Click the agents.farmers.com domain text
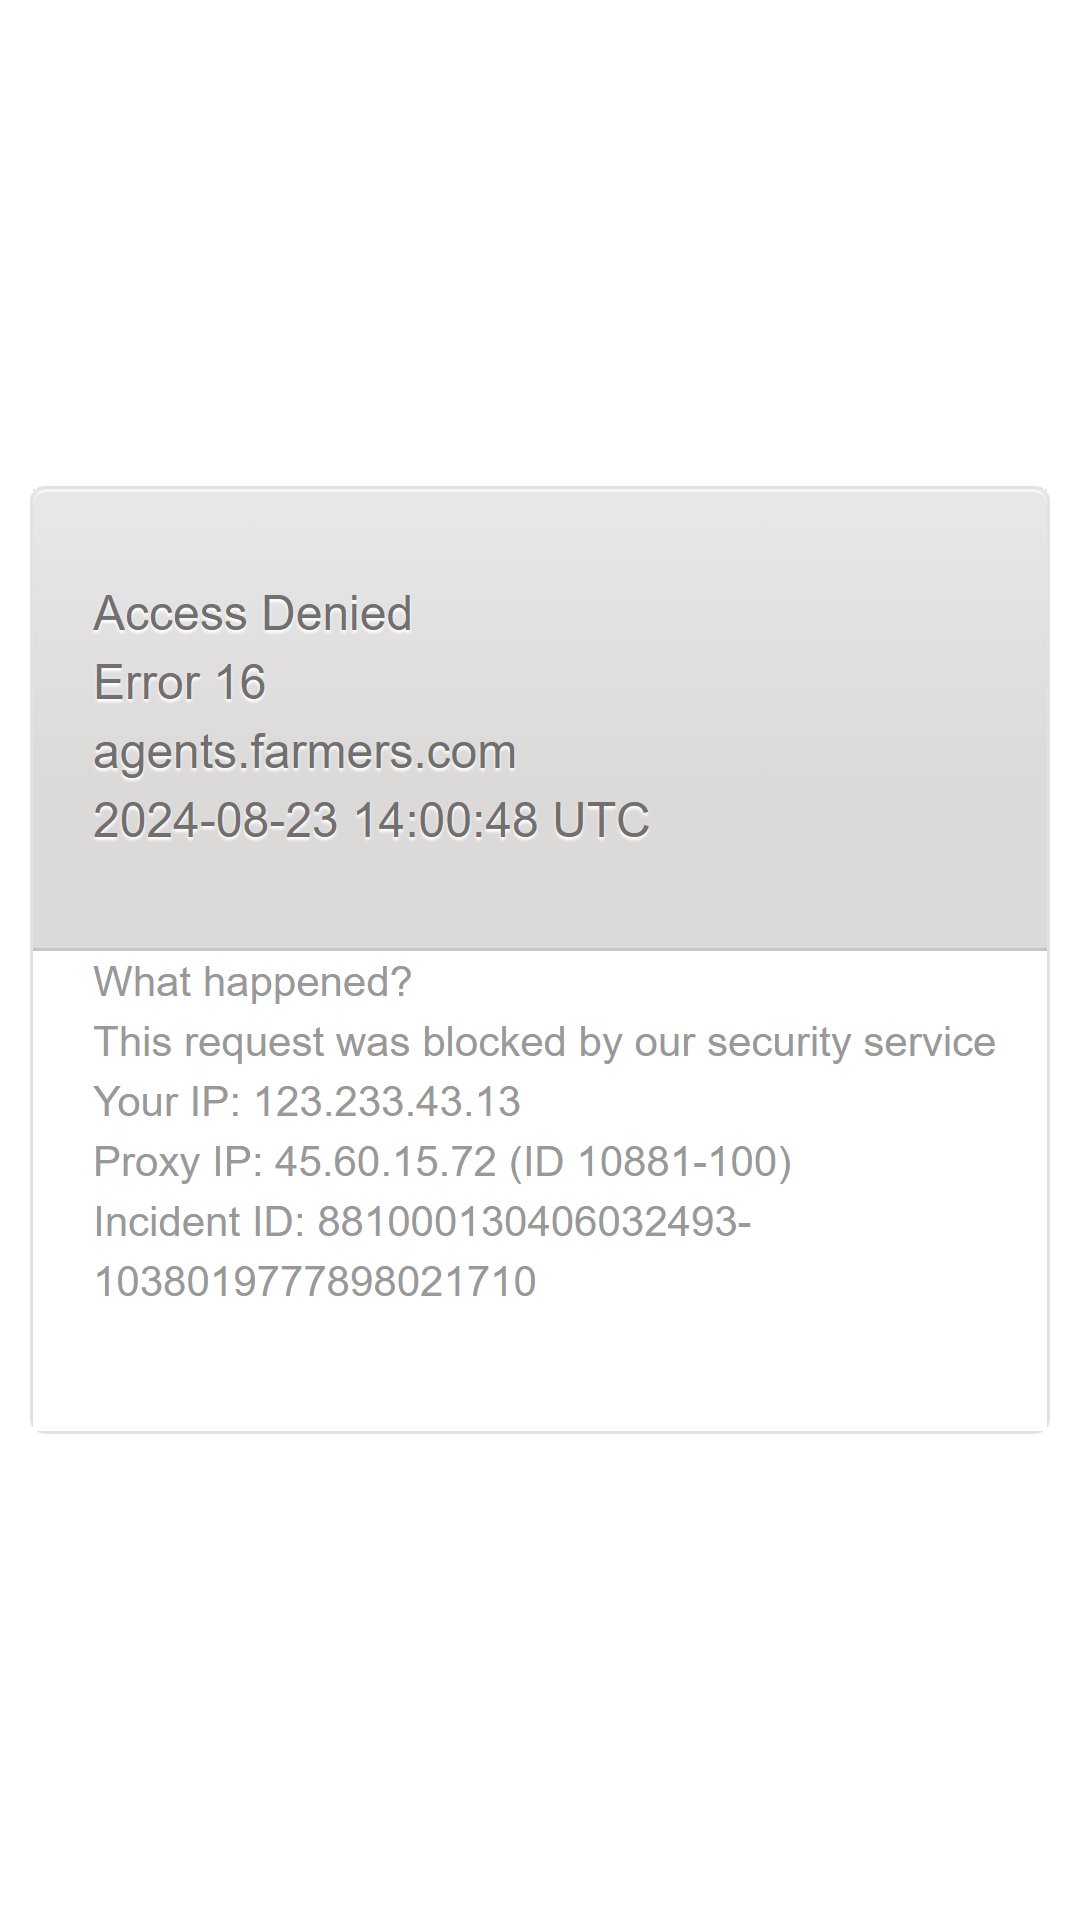The width and height of the screenshot is (1080, 1920). (x=304, y=752)
